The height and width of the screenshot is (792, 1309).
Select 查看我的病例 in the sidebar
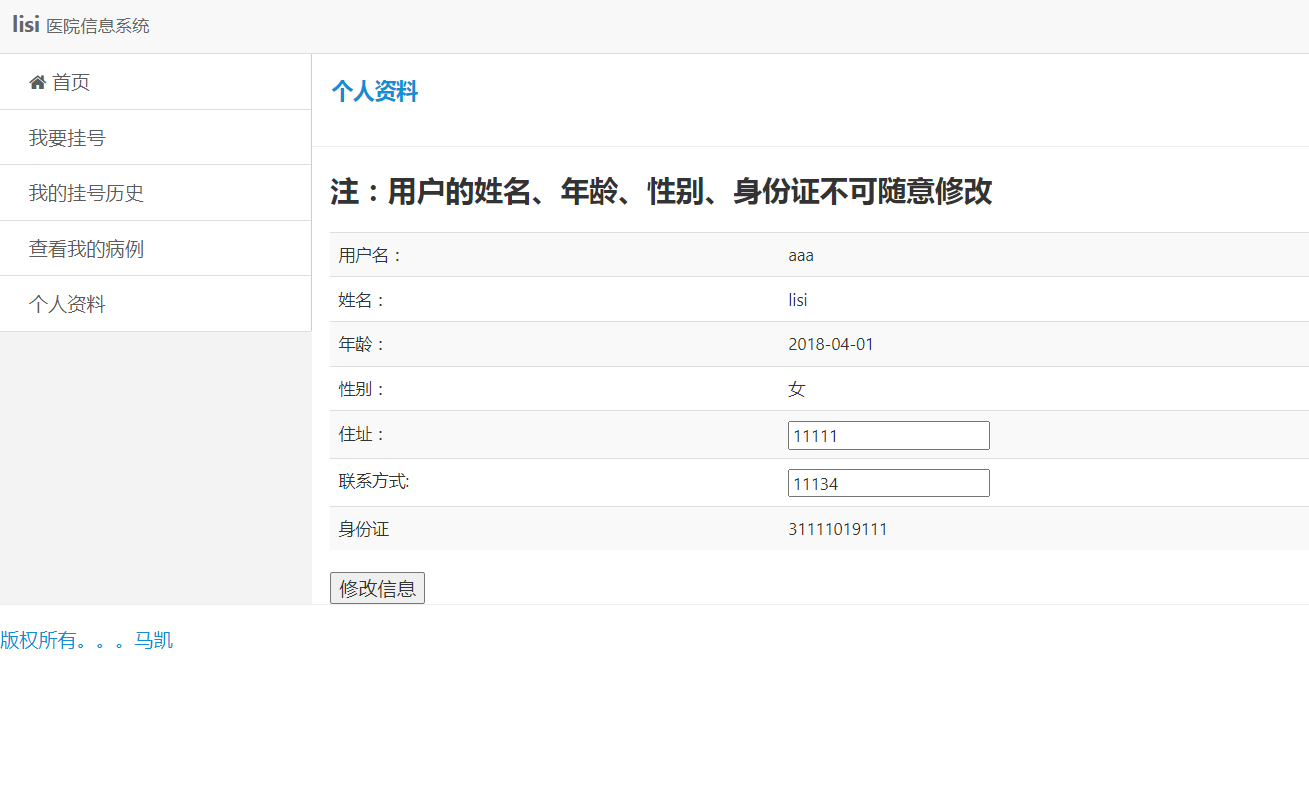point(155,249)
